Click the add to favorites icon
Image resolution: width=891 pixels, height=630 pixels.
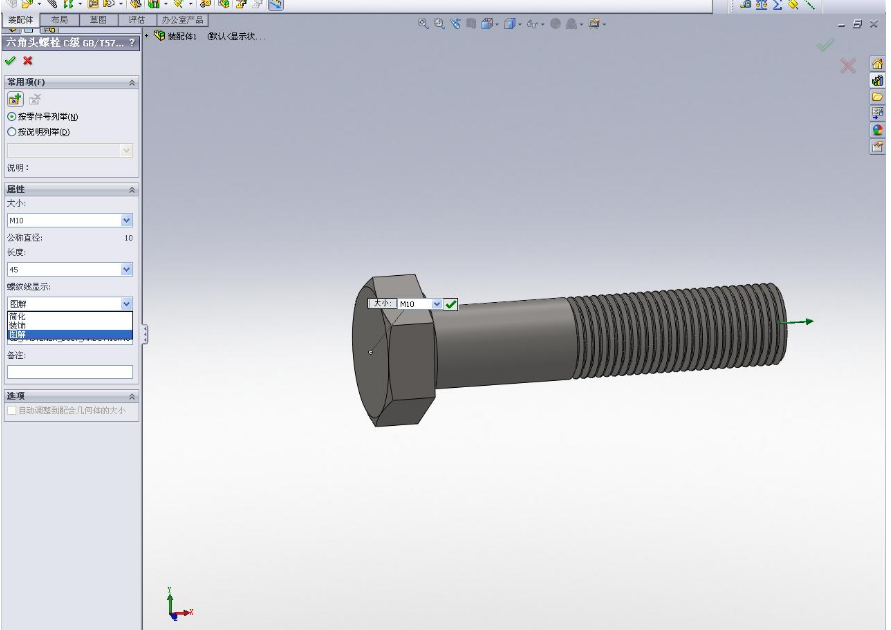15,99
